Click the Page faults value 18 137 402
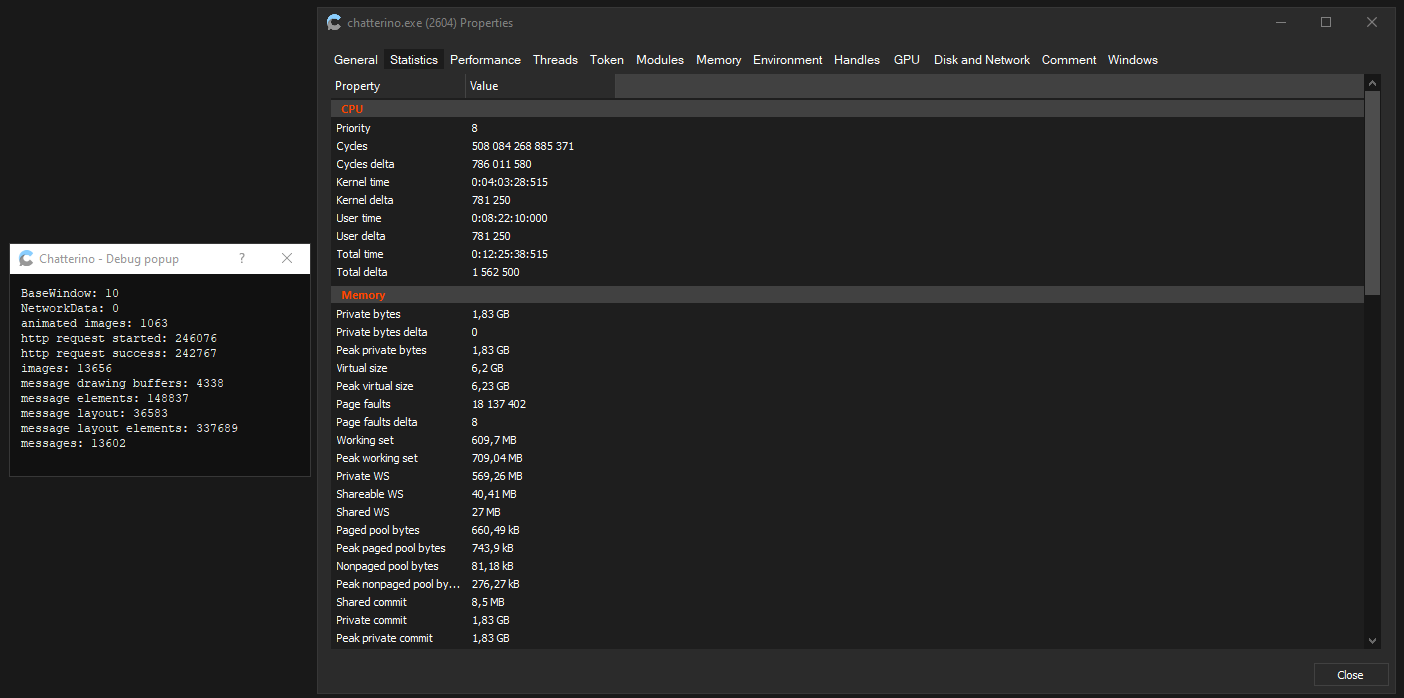The width and height of the screenshot is (1404, 698). 499,404
